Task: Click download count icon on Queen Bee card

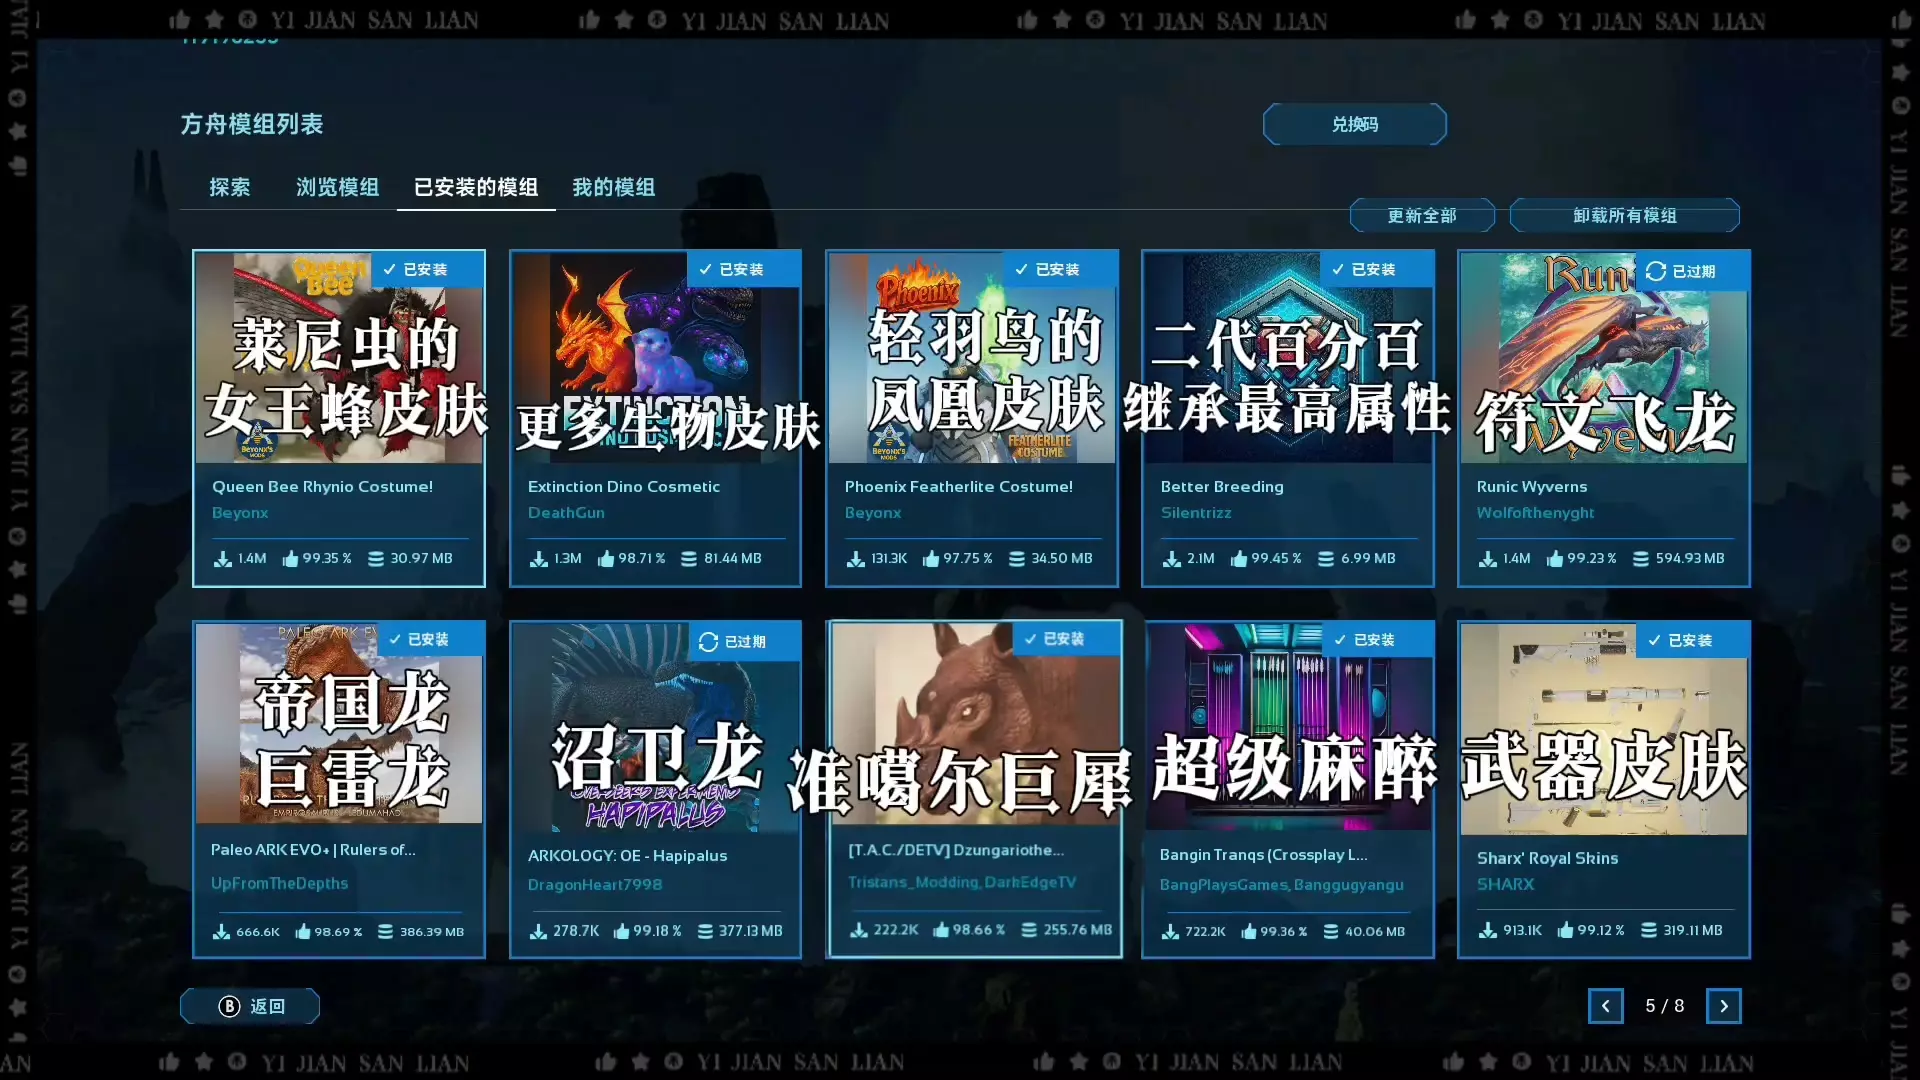Action: click(223, 559)
